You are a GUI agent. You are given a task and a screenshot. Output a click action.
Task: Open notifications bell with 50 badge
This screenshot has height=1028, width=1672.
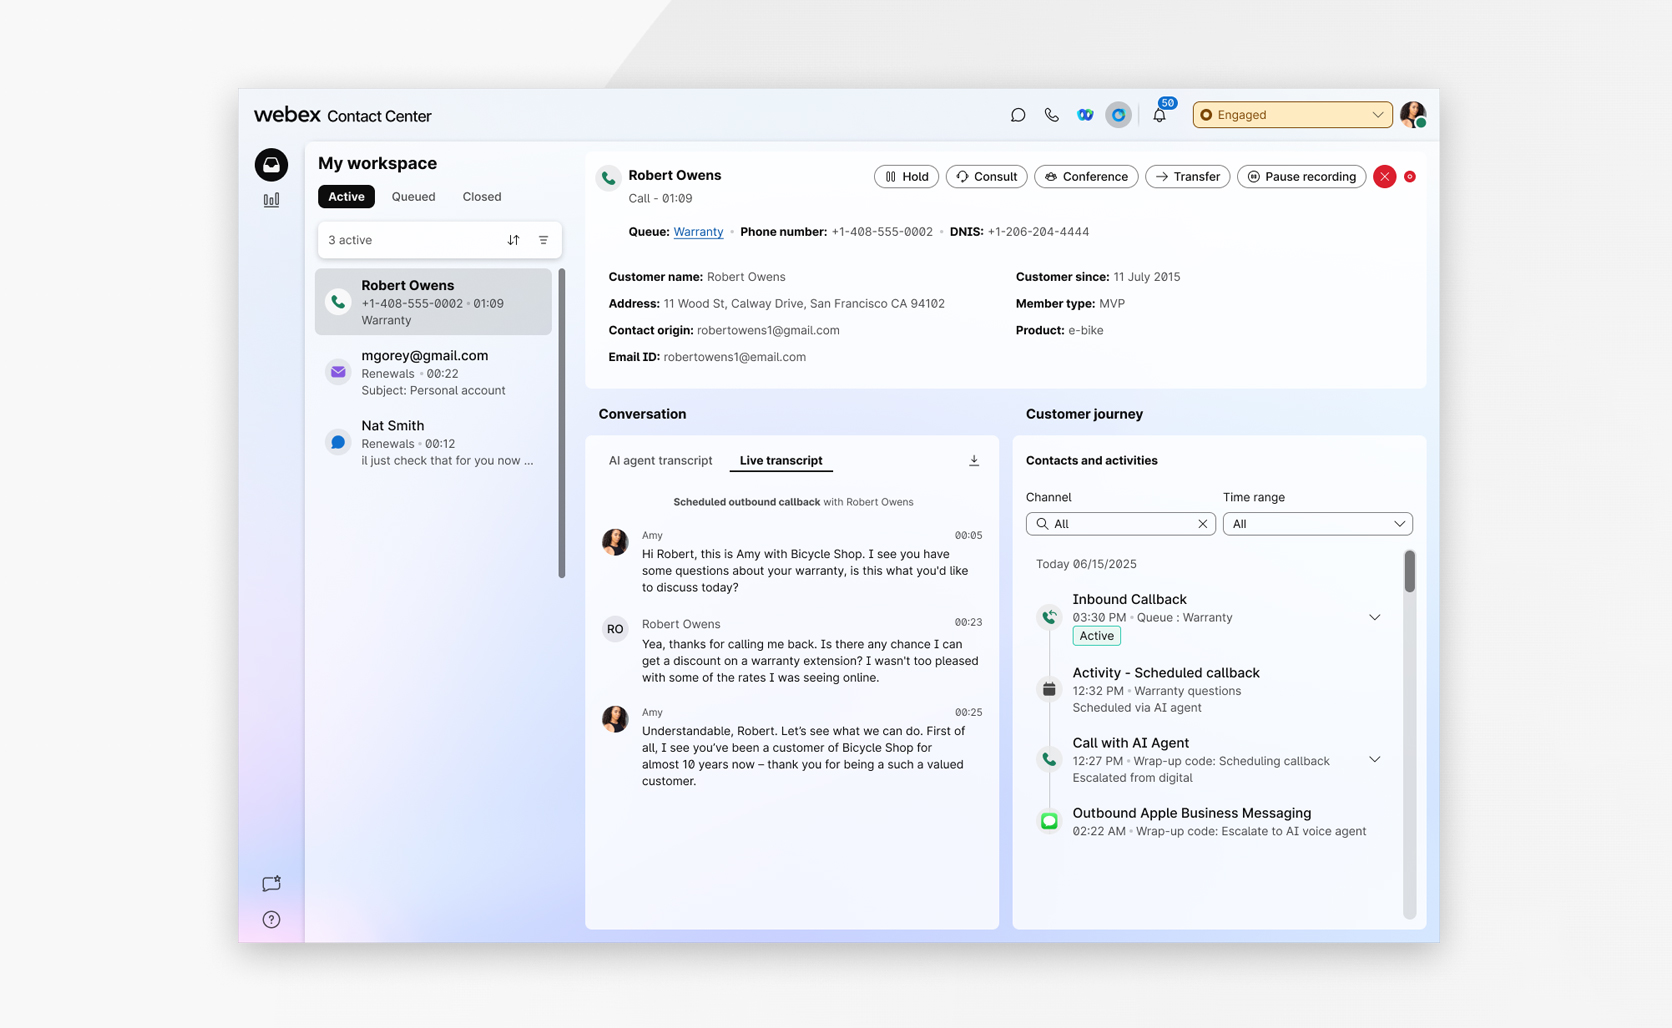[x=1159, y=115]
